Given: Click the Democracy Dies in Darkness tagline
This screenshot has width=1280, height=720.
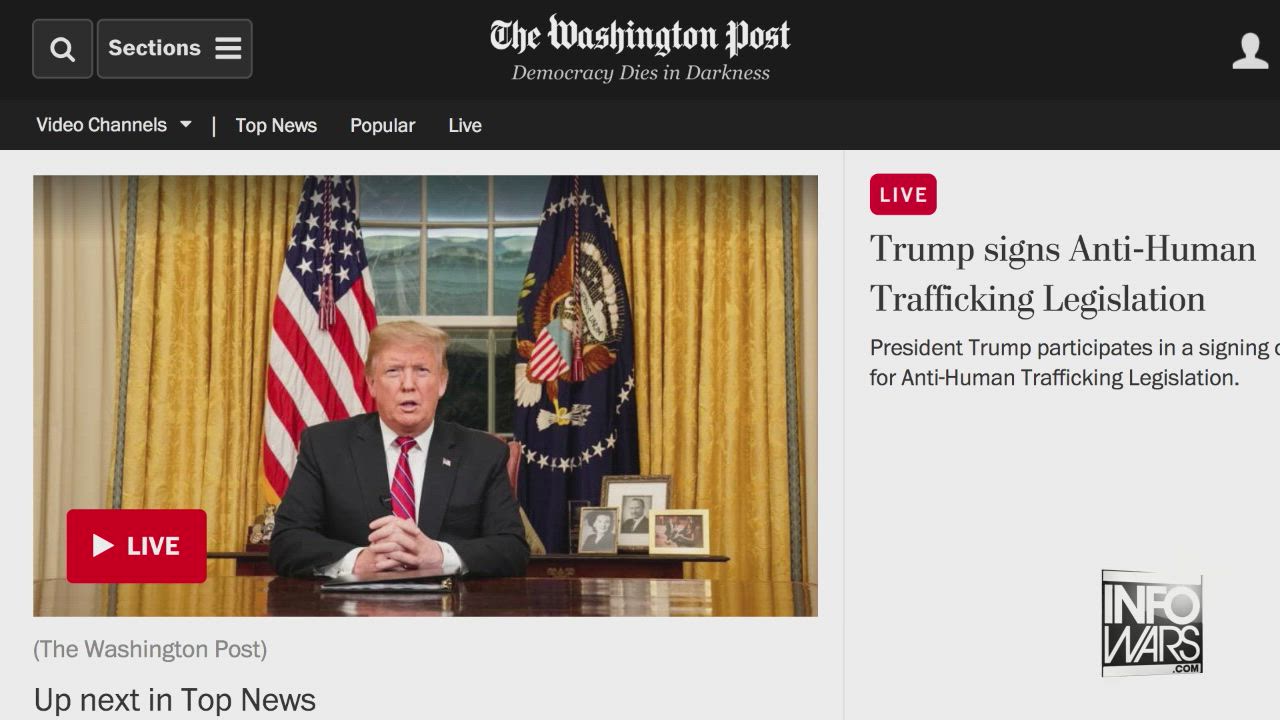Looking at the screenshot, I should (641, 73).
